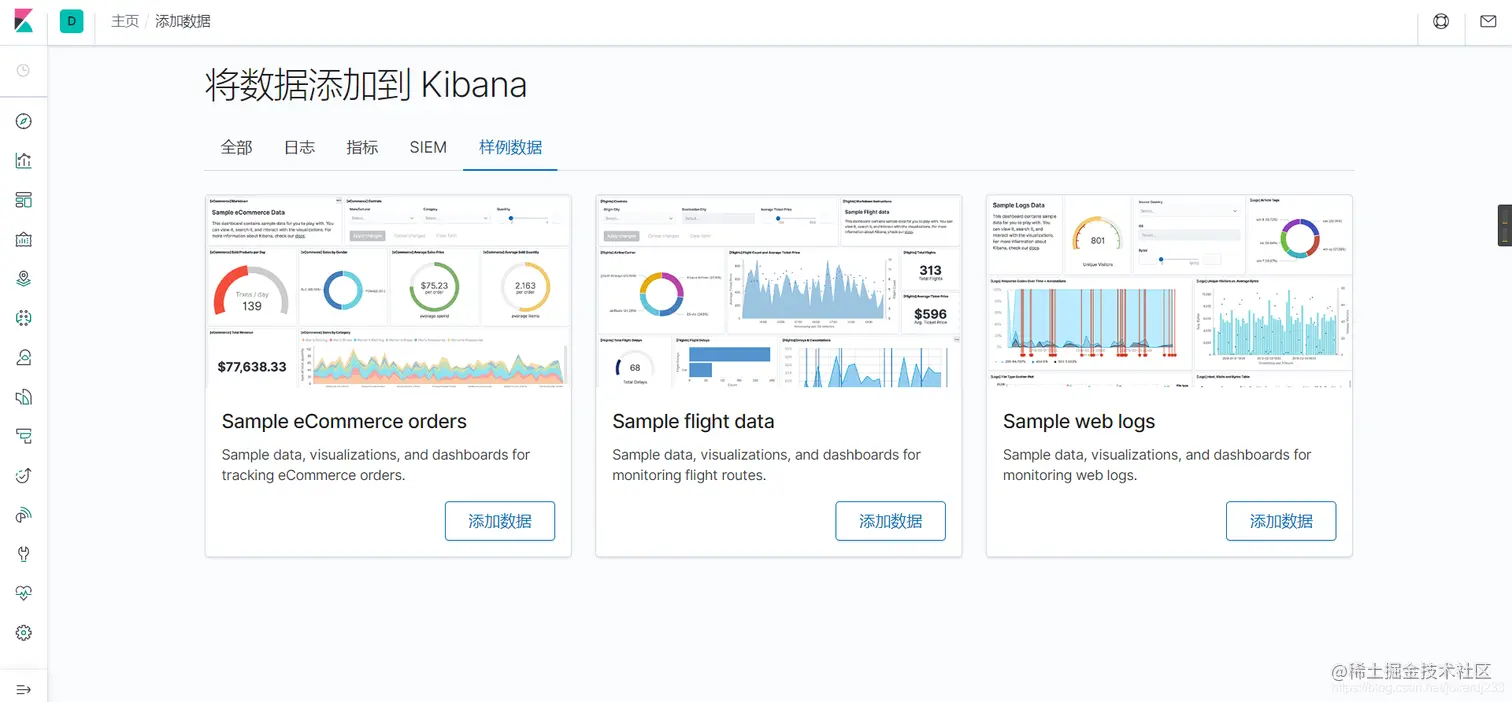Open Dev Tools wrench icon
Viewport: 1512px width, 702px height.
(24, 554)
